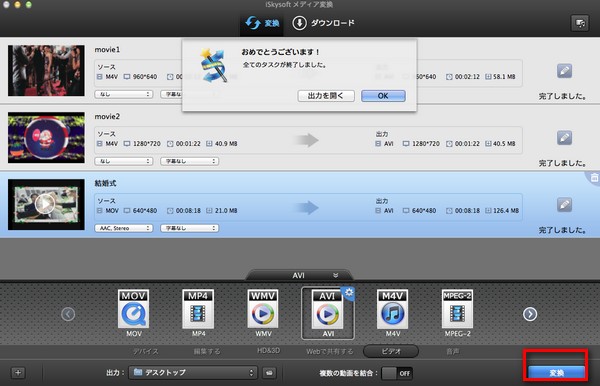Open movie2 subtitle dropdown 字幕なし

tap(189, 161)
